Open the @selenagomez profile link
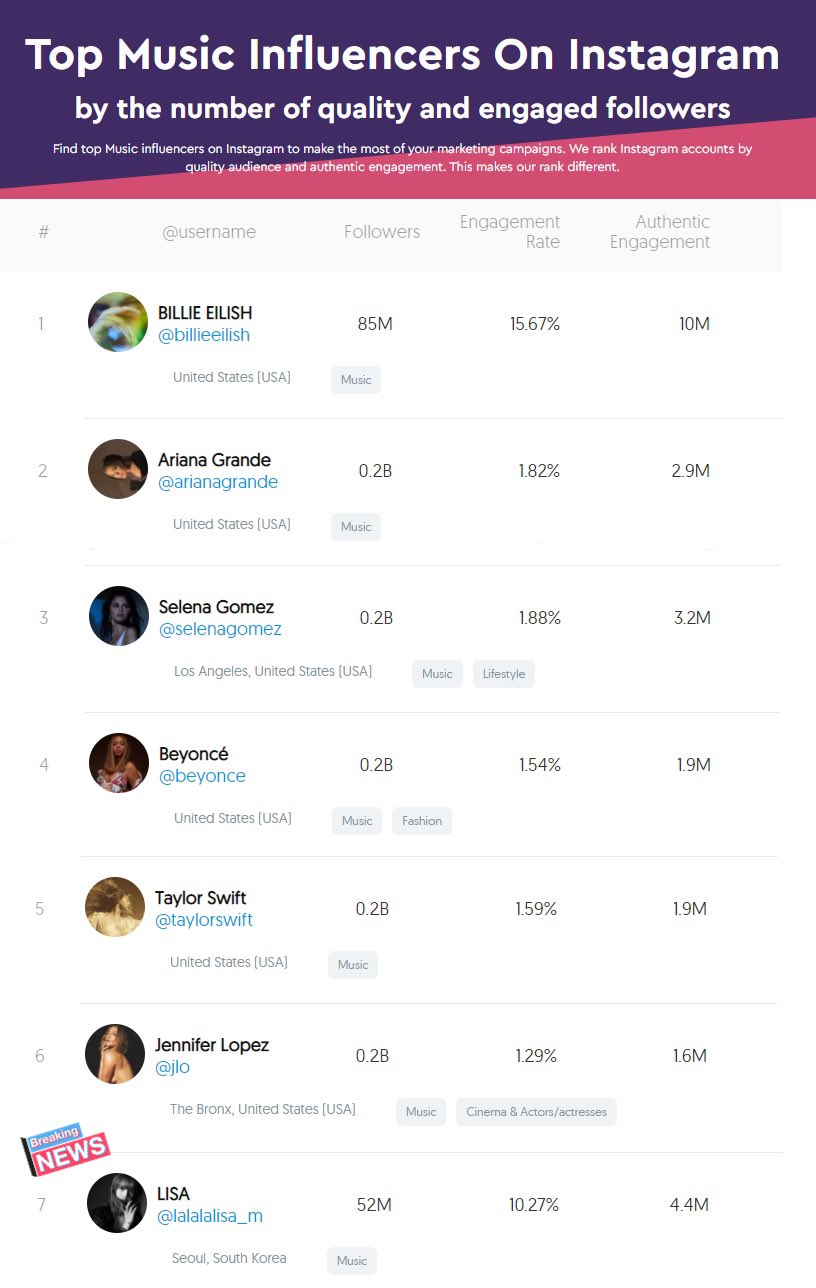 point(220,629)
